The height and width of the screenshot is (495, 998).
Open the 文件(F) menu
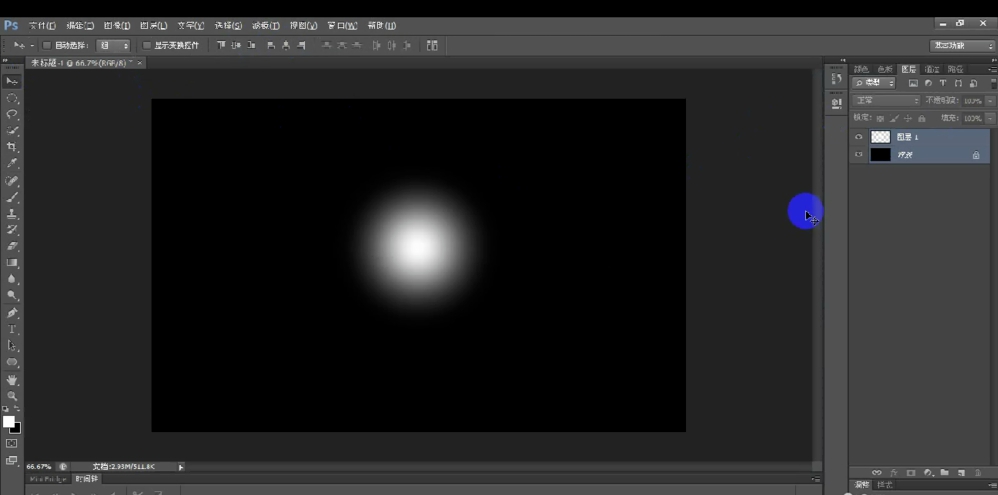click(x=41, y=25)
